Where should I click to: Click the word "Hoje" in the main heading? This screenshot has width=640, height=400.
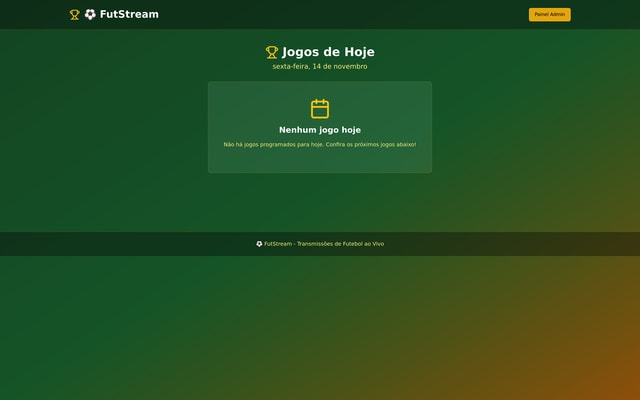point(359,52)
